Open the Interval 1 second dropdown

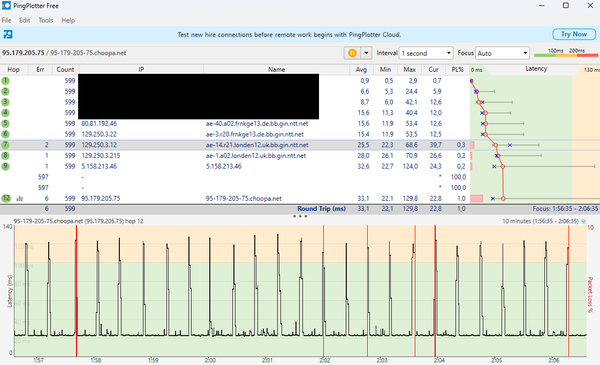pyautogui.click(x=426, y=53)
